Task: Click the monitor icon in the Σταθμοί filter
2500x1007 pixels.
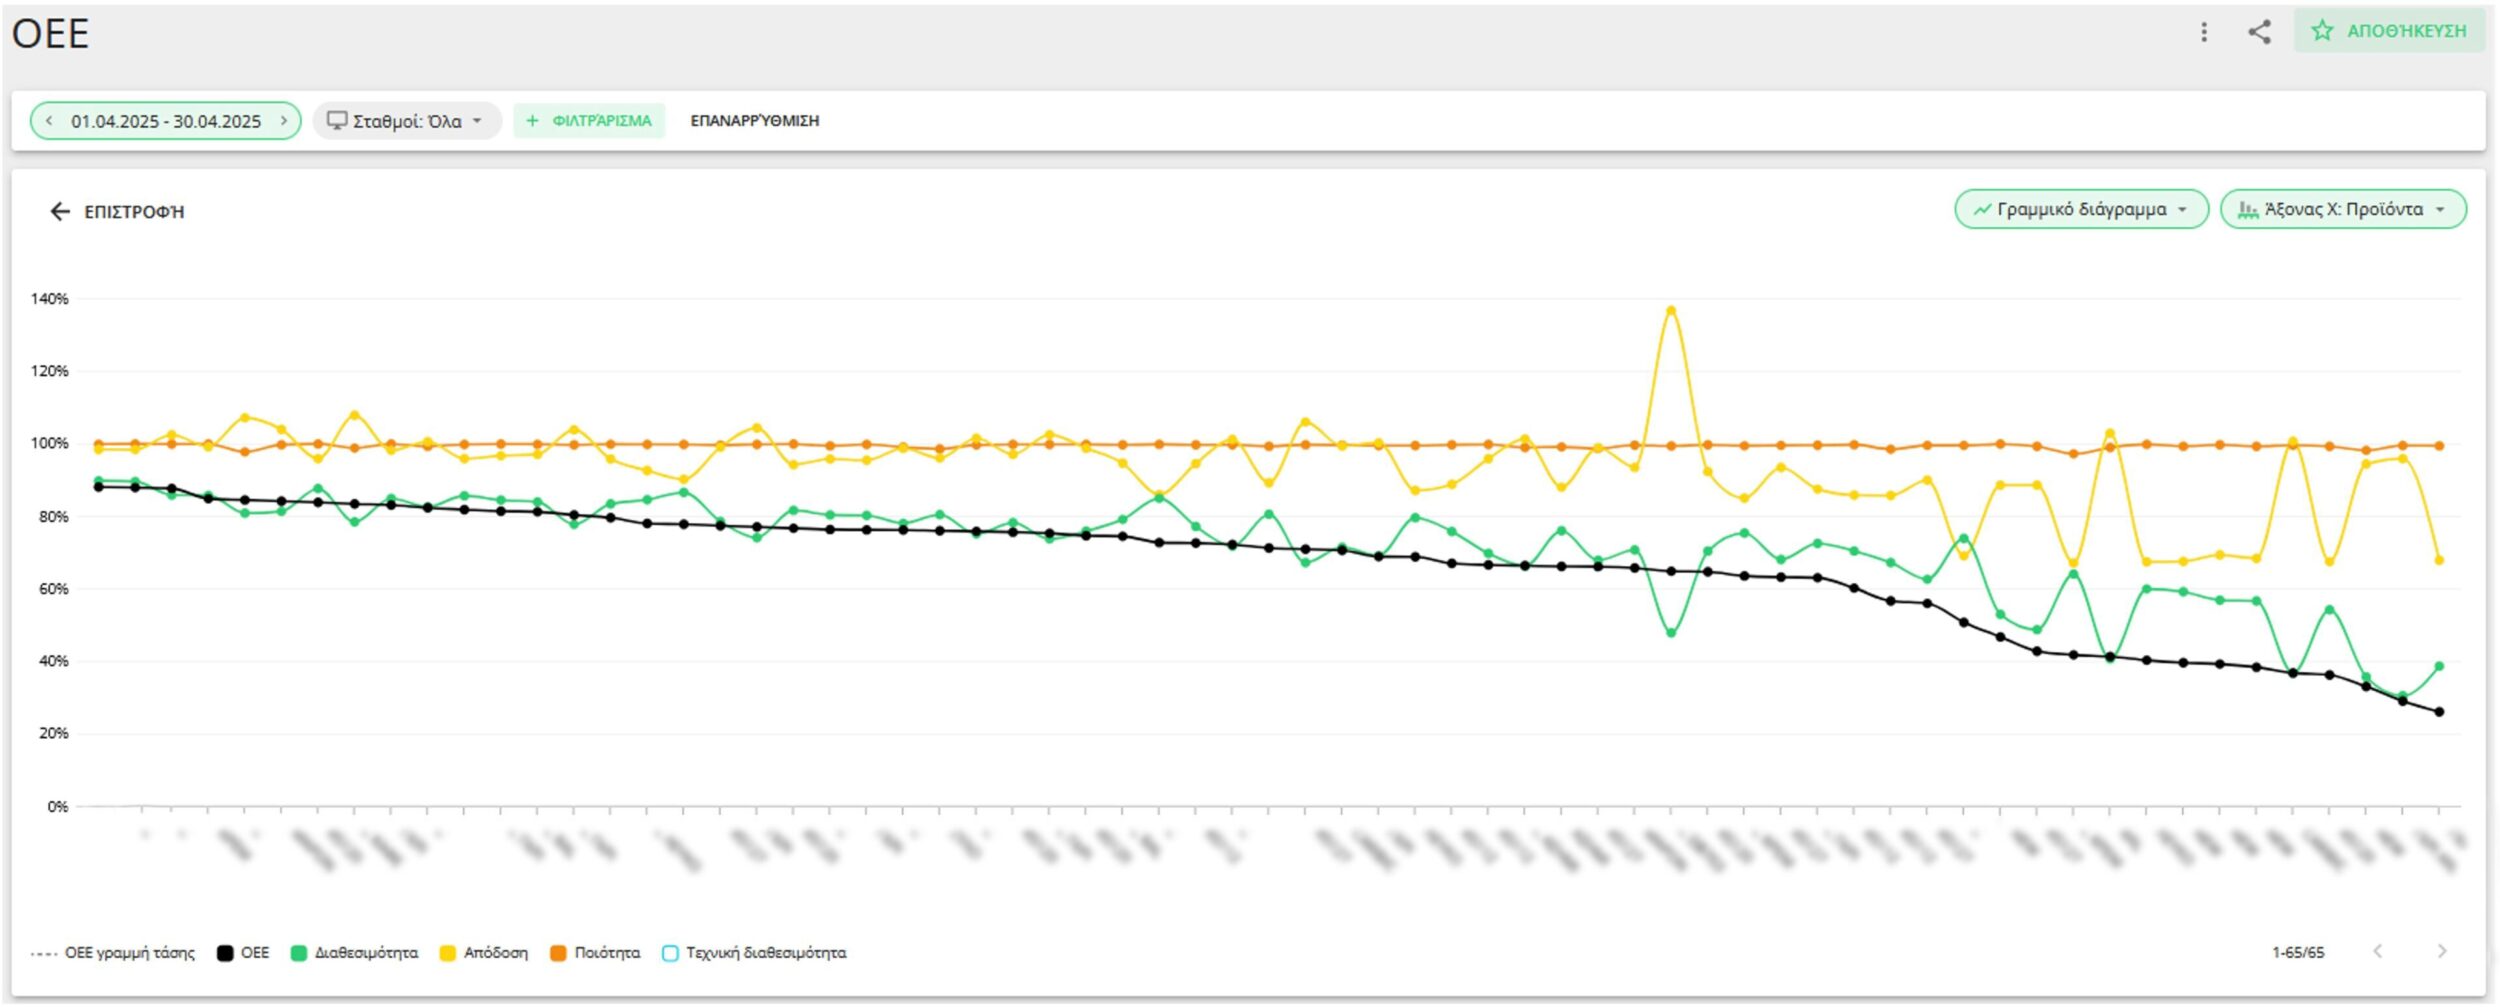Action: (337, 120)
